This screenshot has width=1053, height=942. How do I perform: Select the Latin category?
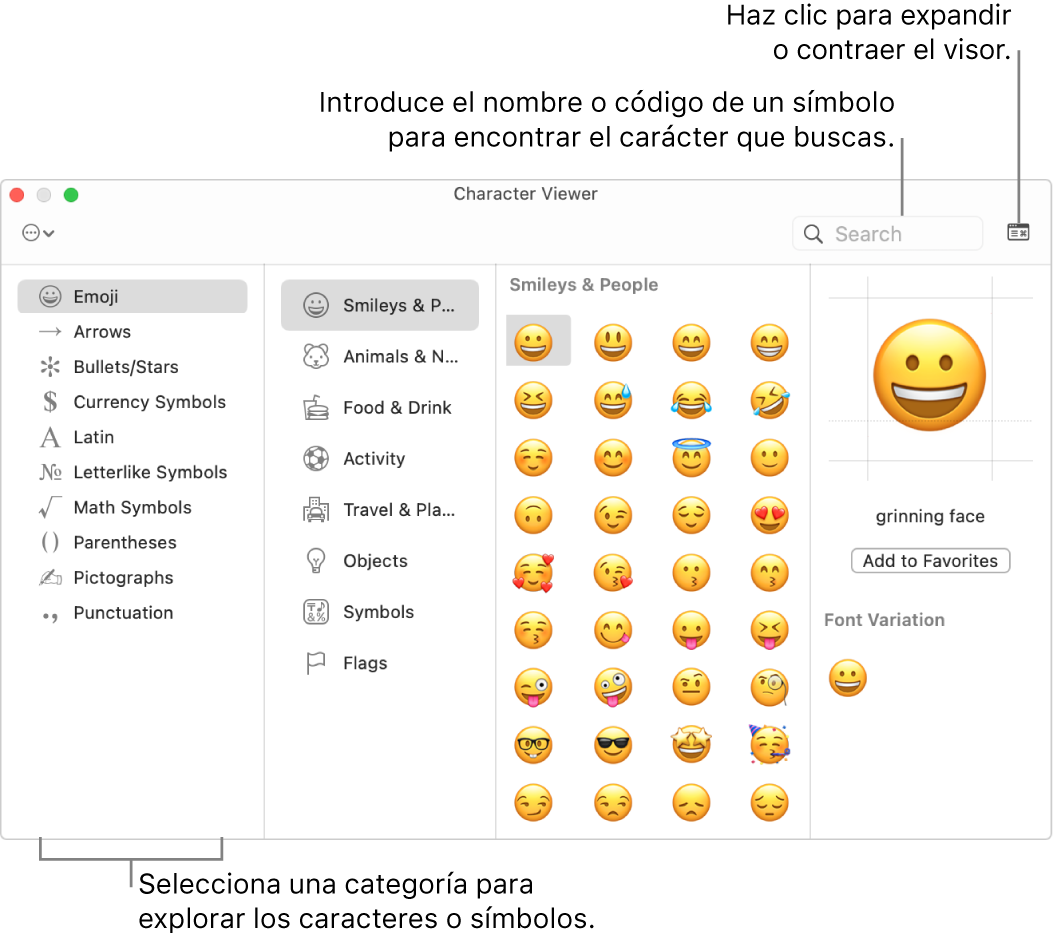click(132, 437)
